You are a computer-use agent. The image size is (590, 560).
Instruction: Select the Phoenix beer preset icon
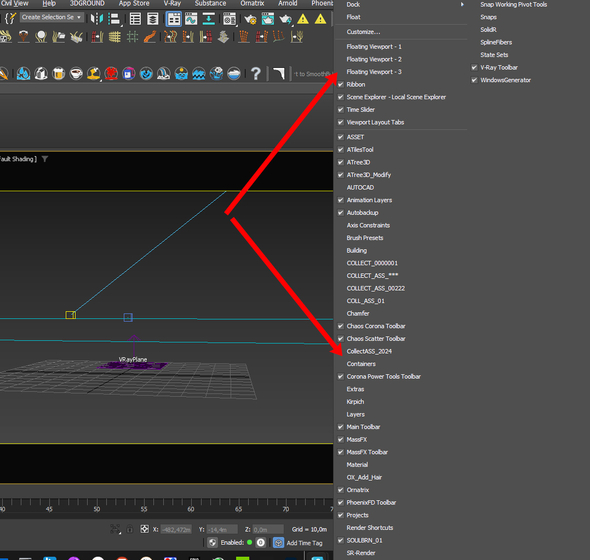pos(58,73)
